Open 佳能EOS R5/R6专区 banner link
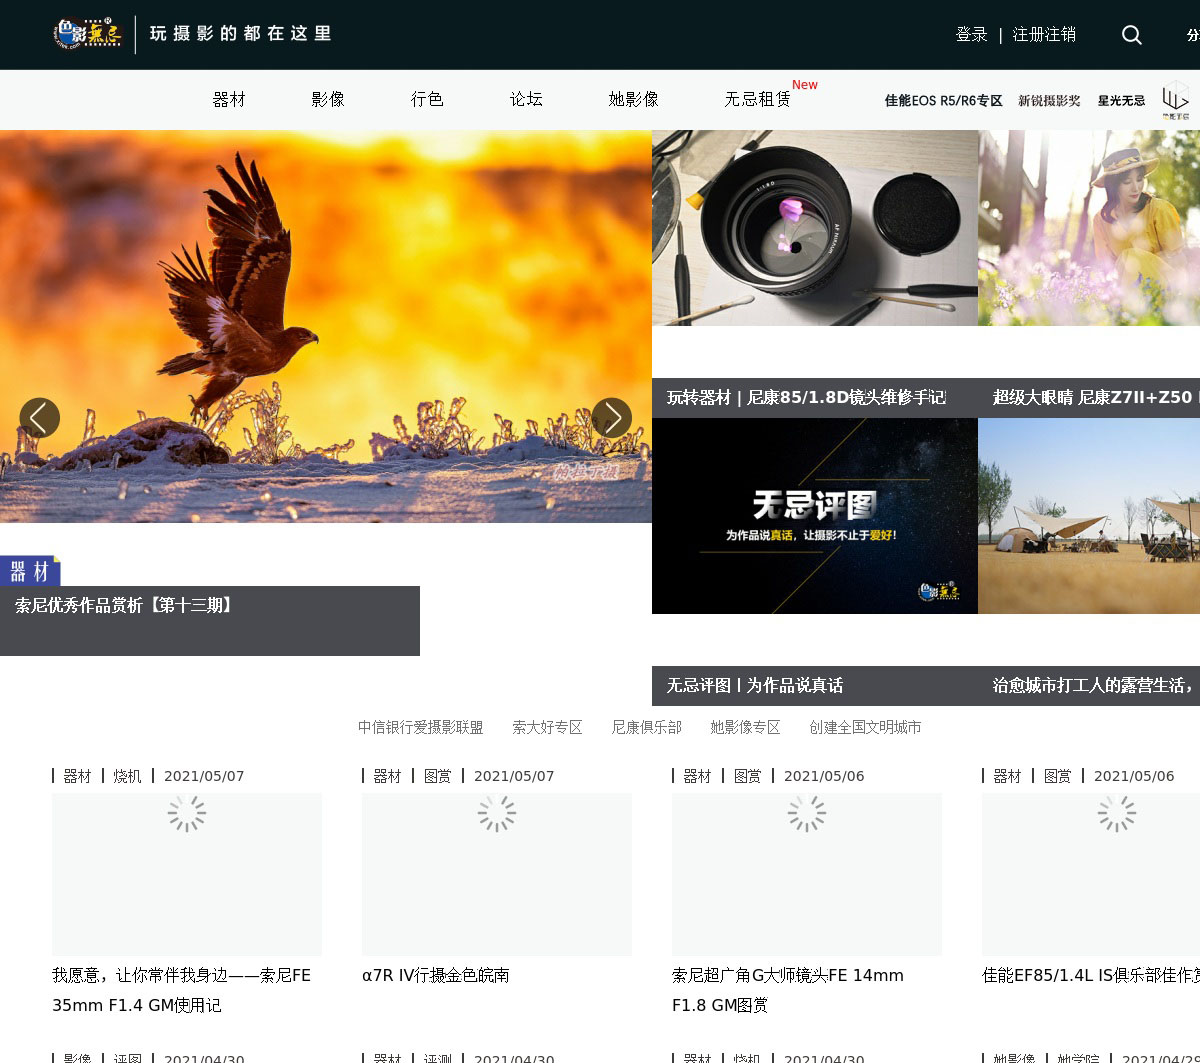1200x1063 pixels. pos(943,101)
